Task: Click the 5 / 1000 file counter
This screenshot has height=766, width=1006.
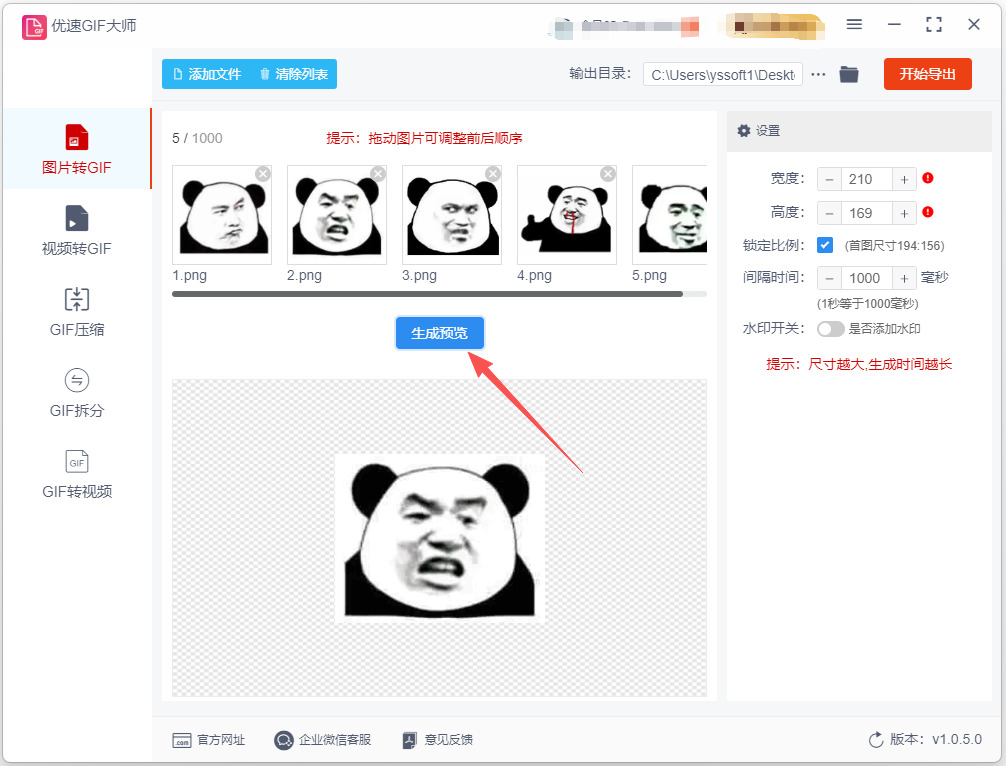Action: coord(197,139)
